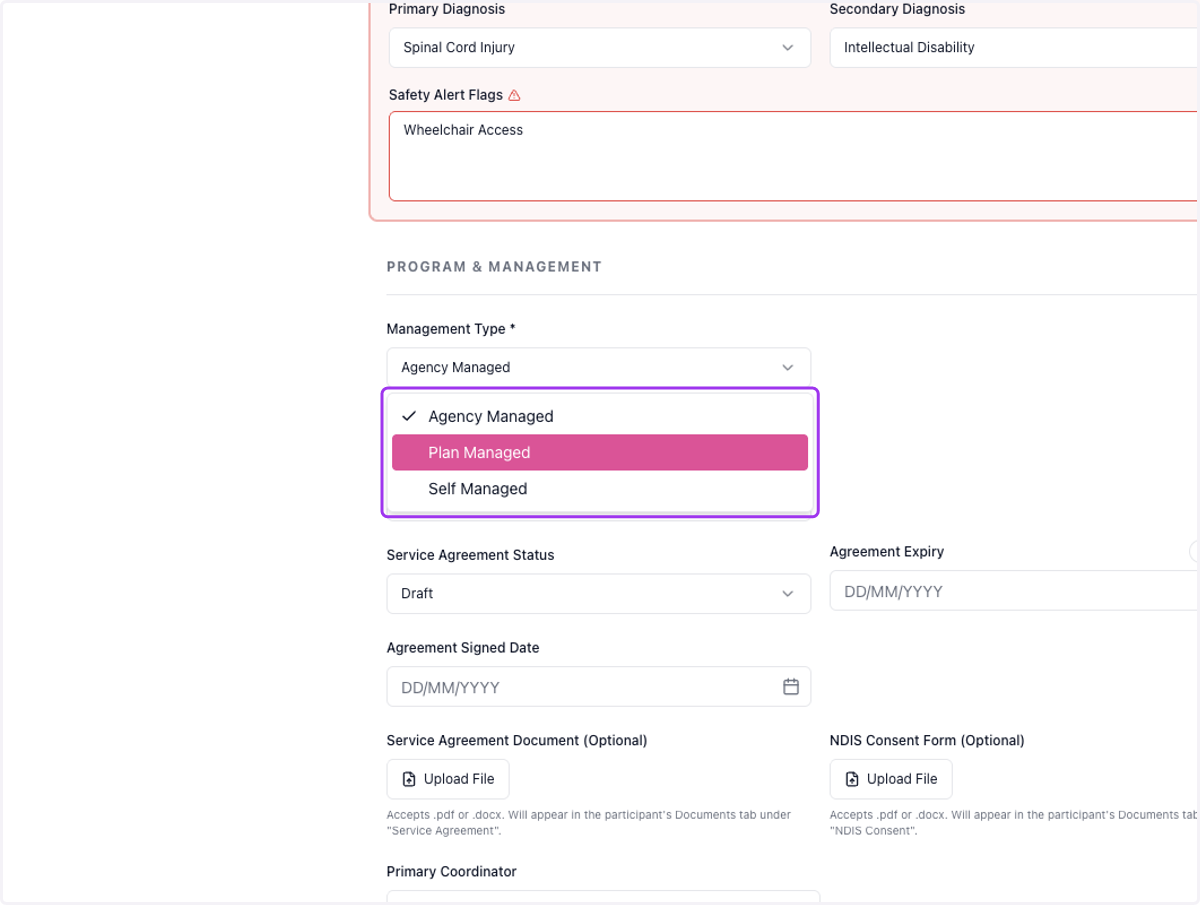The height and width of the screenshot is (905, 1200).
Task: Click the chevron of Service Agreement Status
Action: tap(788, 593)
